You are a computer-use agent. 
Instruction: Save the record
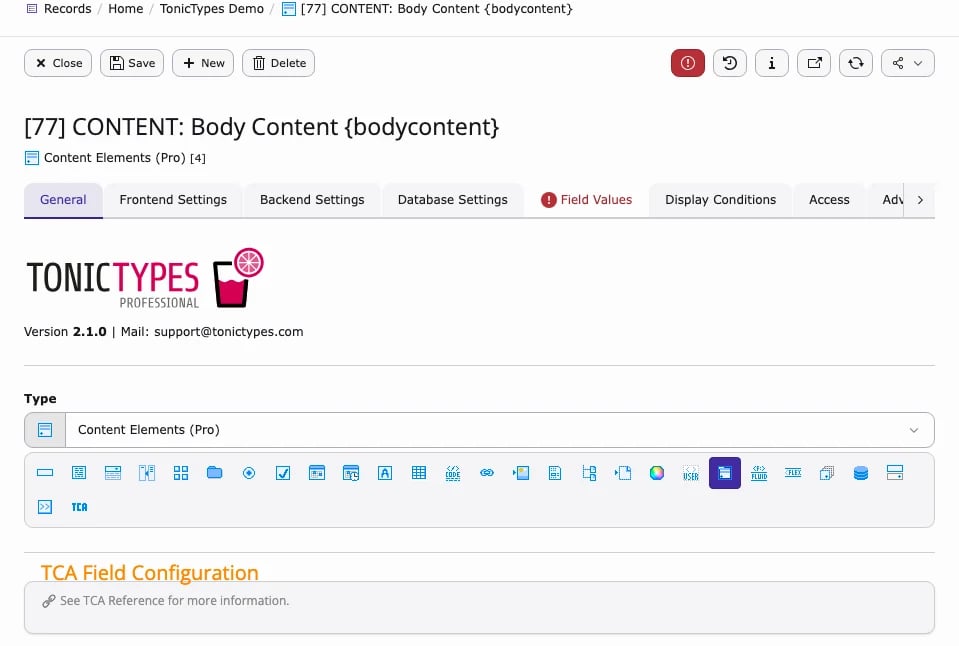tap(132, 63)
